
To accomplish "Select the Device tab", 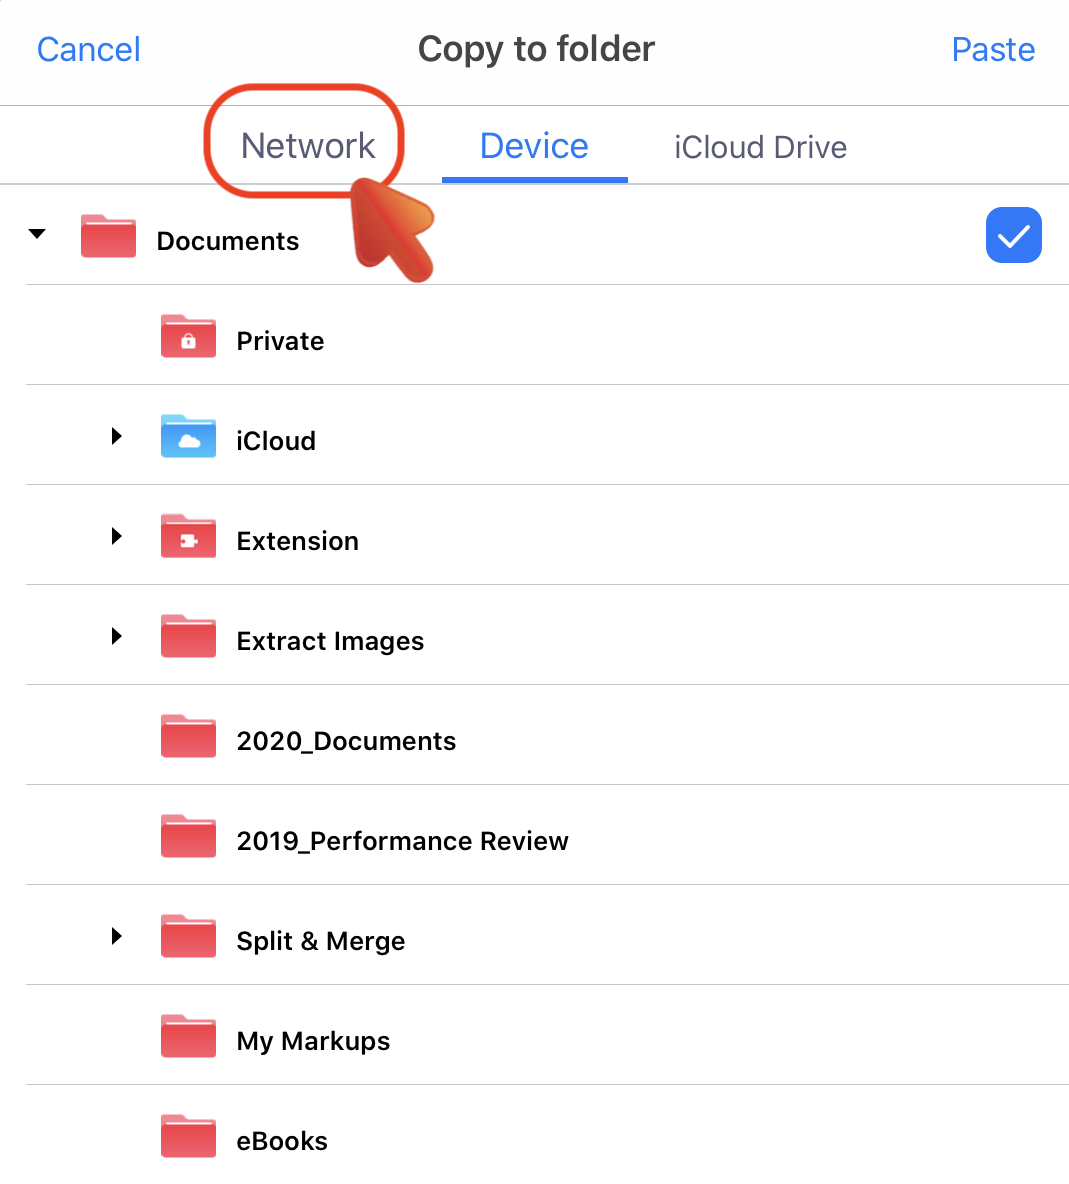I will (534, 146).
